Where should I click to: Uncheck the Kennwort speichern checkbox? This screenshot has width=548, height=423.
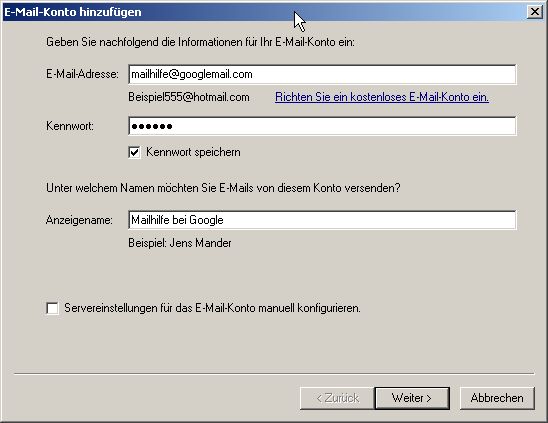(x=134, y=152)
